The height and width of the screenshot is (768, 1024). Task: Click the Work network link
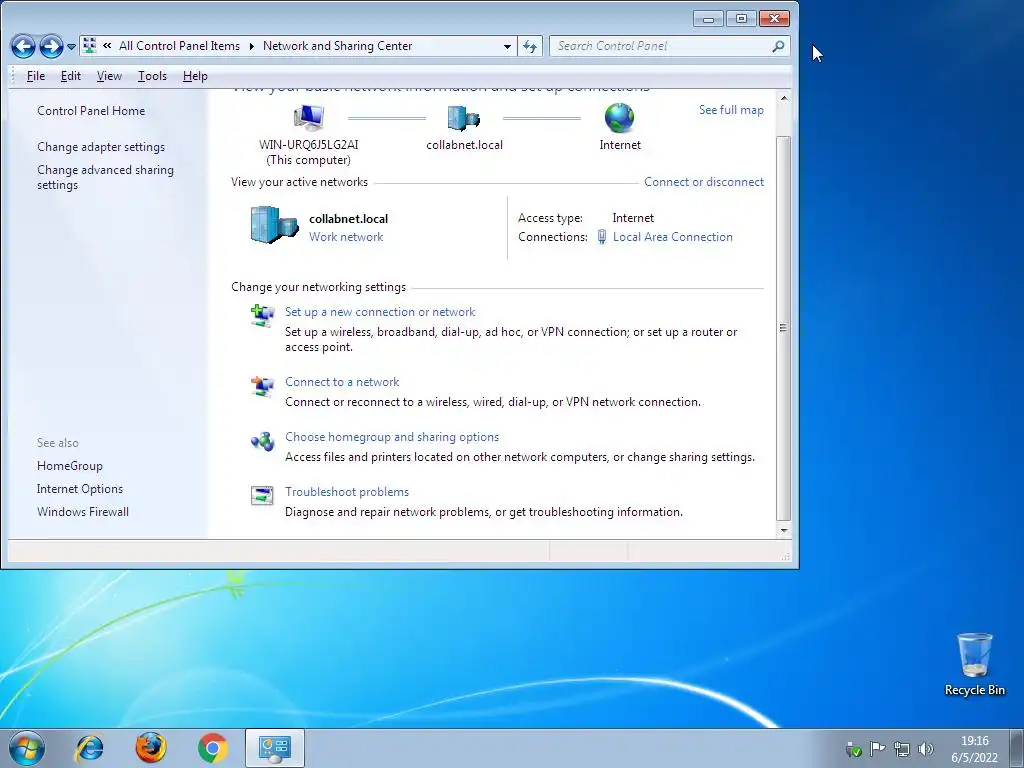click(x=346, y=237)
